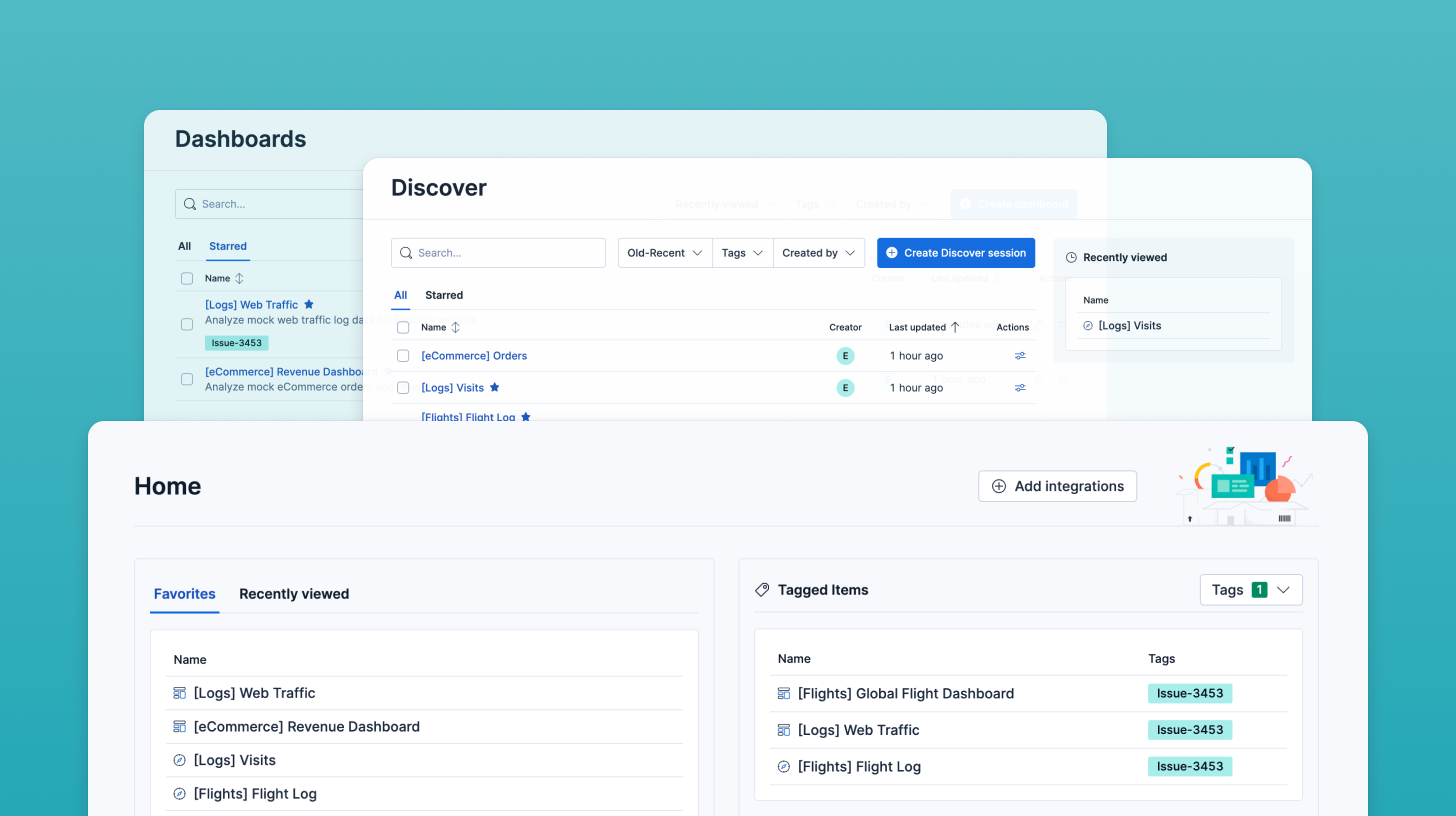Click the tag icon beside Tagged Items heading
This screenshot has width=1456, height=816.
[x=762, y=589]
